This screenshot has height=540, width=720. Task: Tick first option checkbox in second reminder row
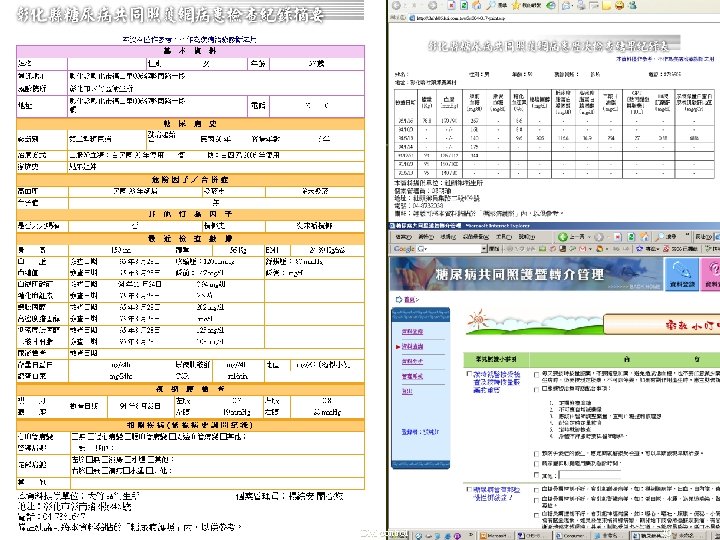[x=536, y=490]
